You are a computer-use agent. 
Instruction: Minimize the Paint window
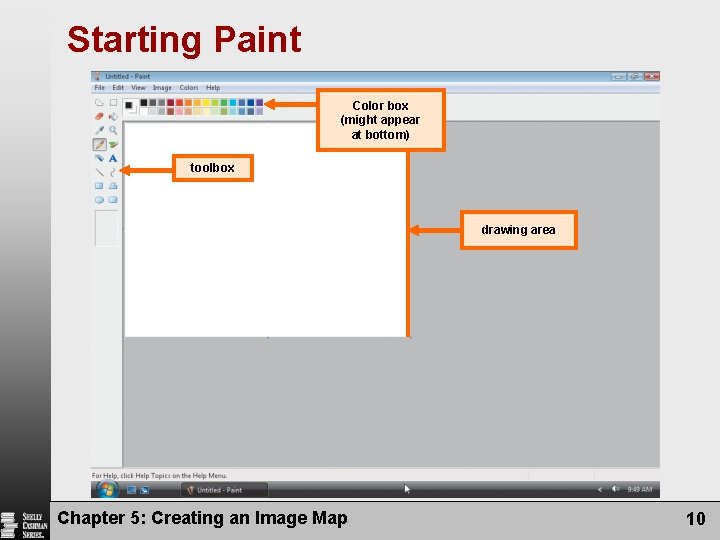[619, 76]
